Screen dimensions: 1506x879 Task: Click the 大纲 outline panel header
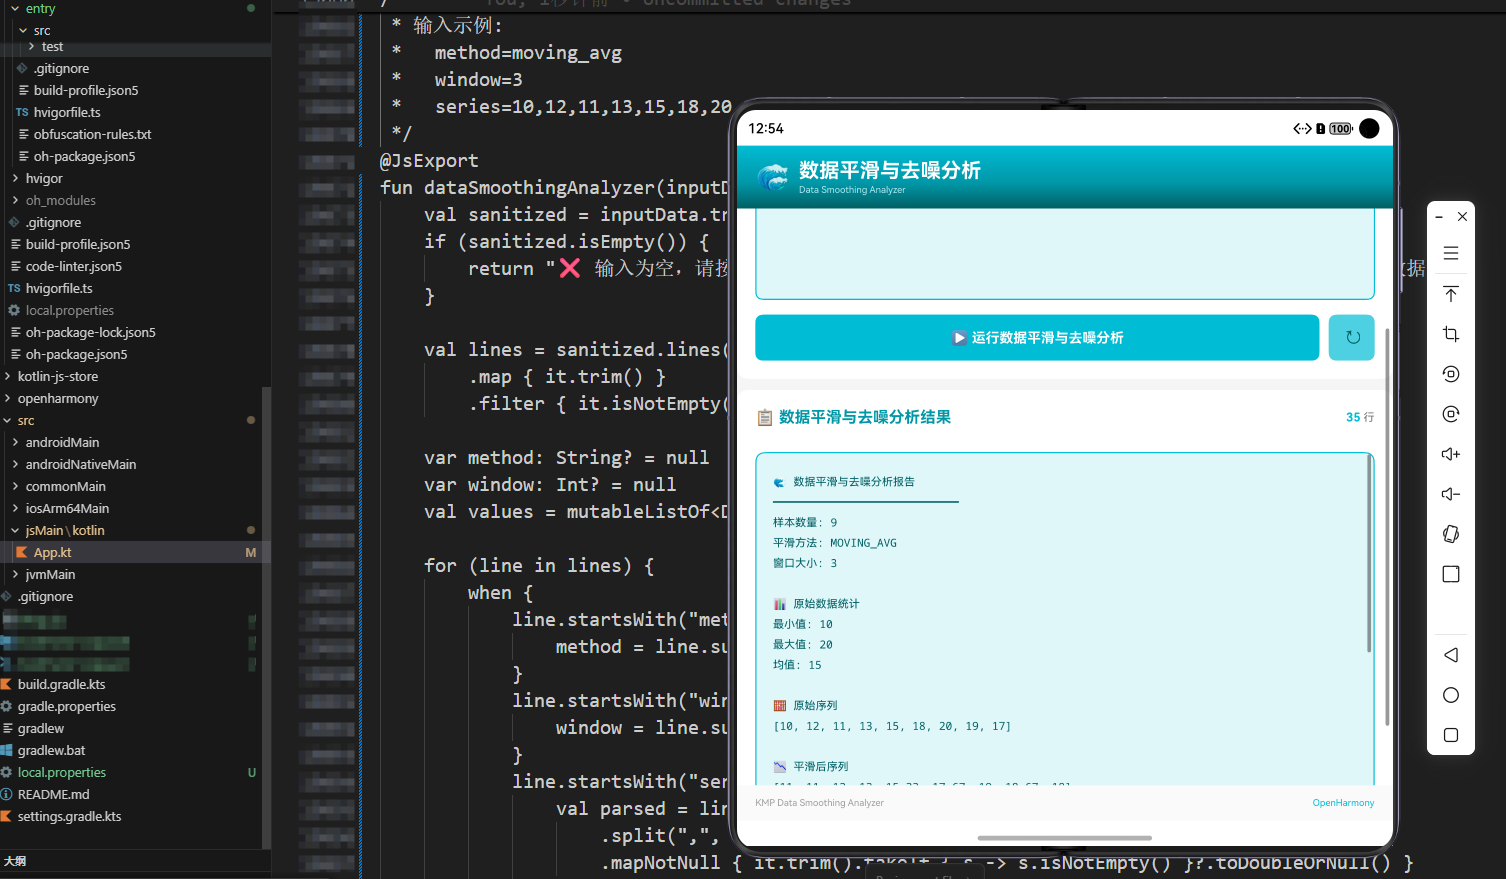(x=15, y=861)
